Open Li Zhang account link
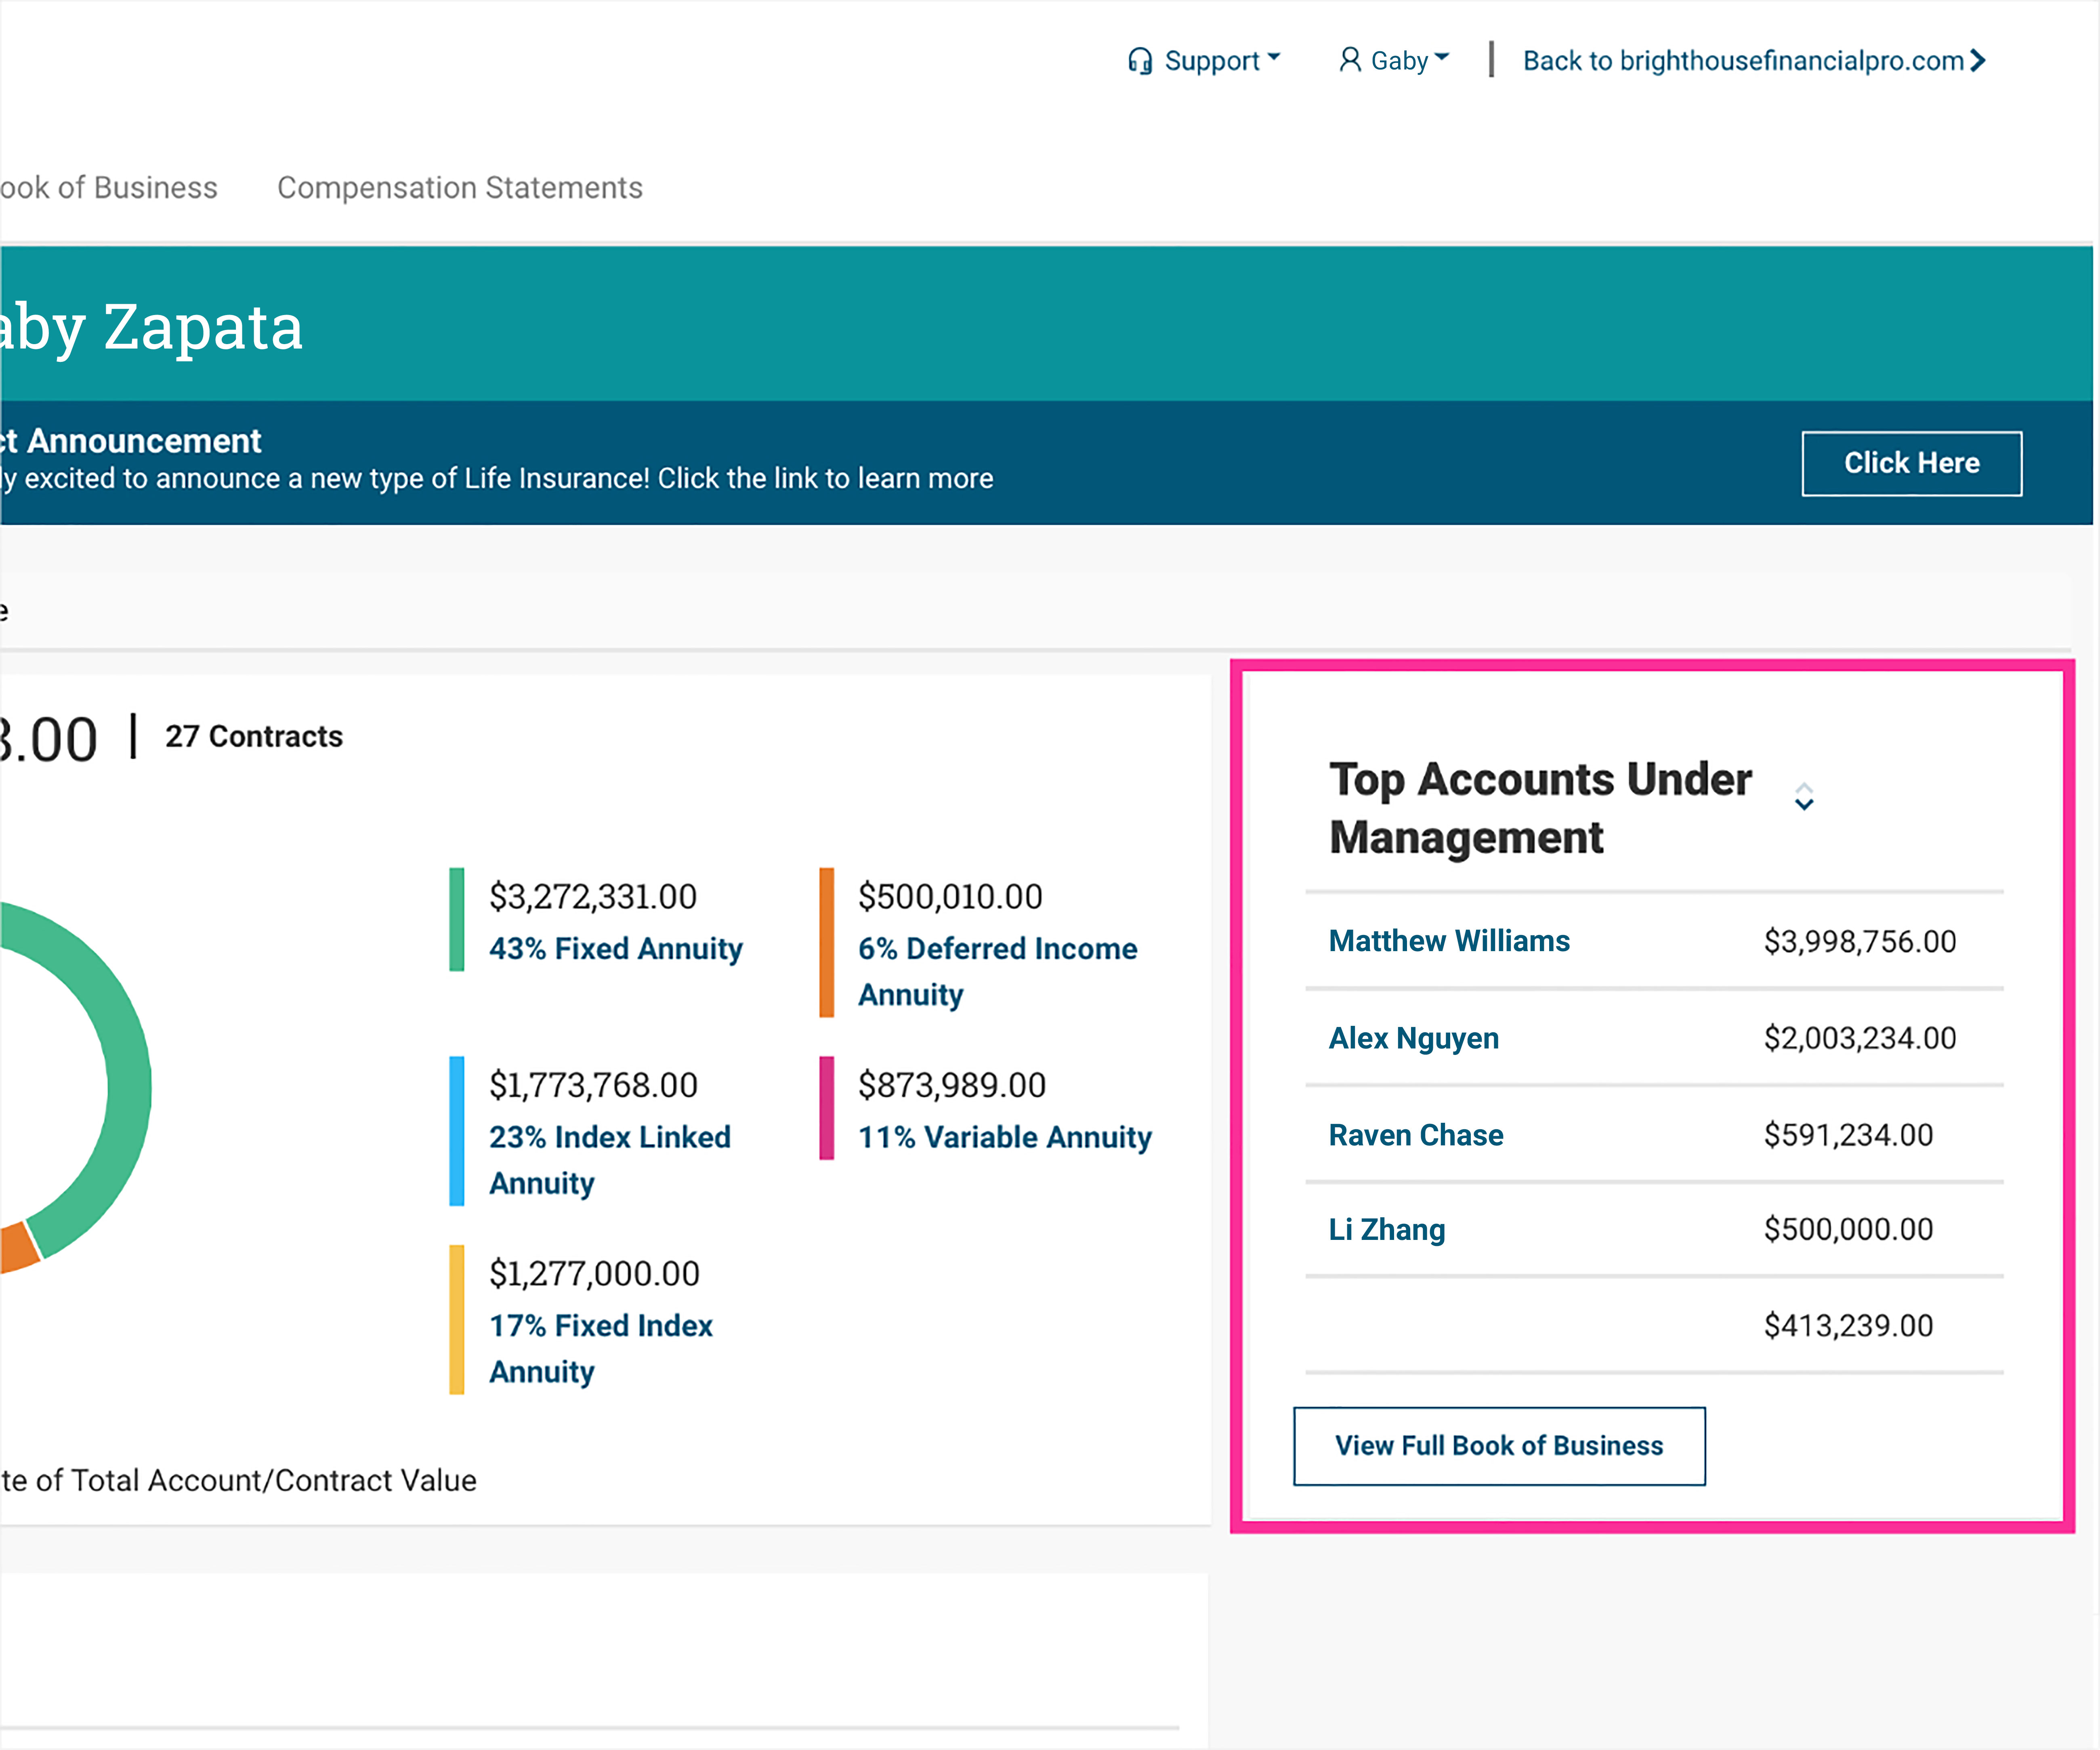Image resolution: width=2100 pixels, height=1750 pixels. (x=1386, y=1229)
